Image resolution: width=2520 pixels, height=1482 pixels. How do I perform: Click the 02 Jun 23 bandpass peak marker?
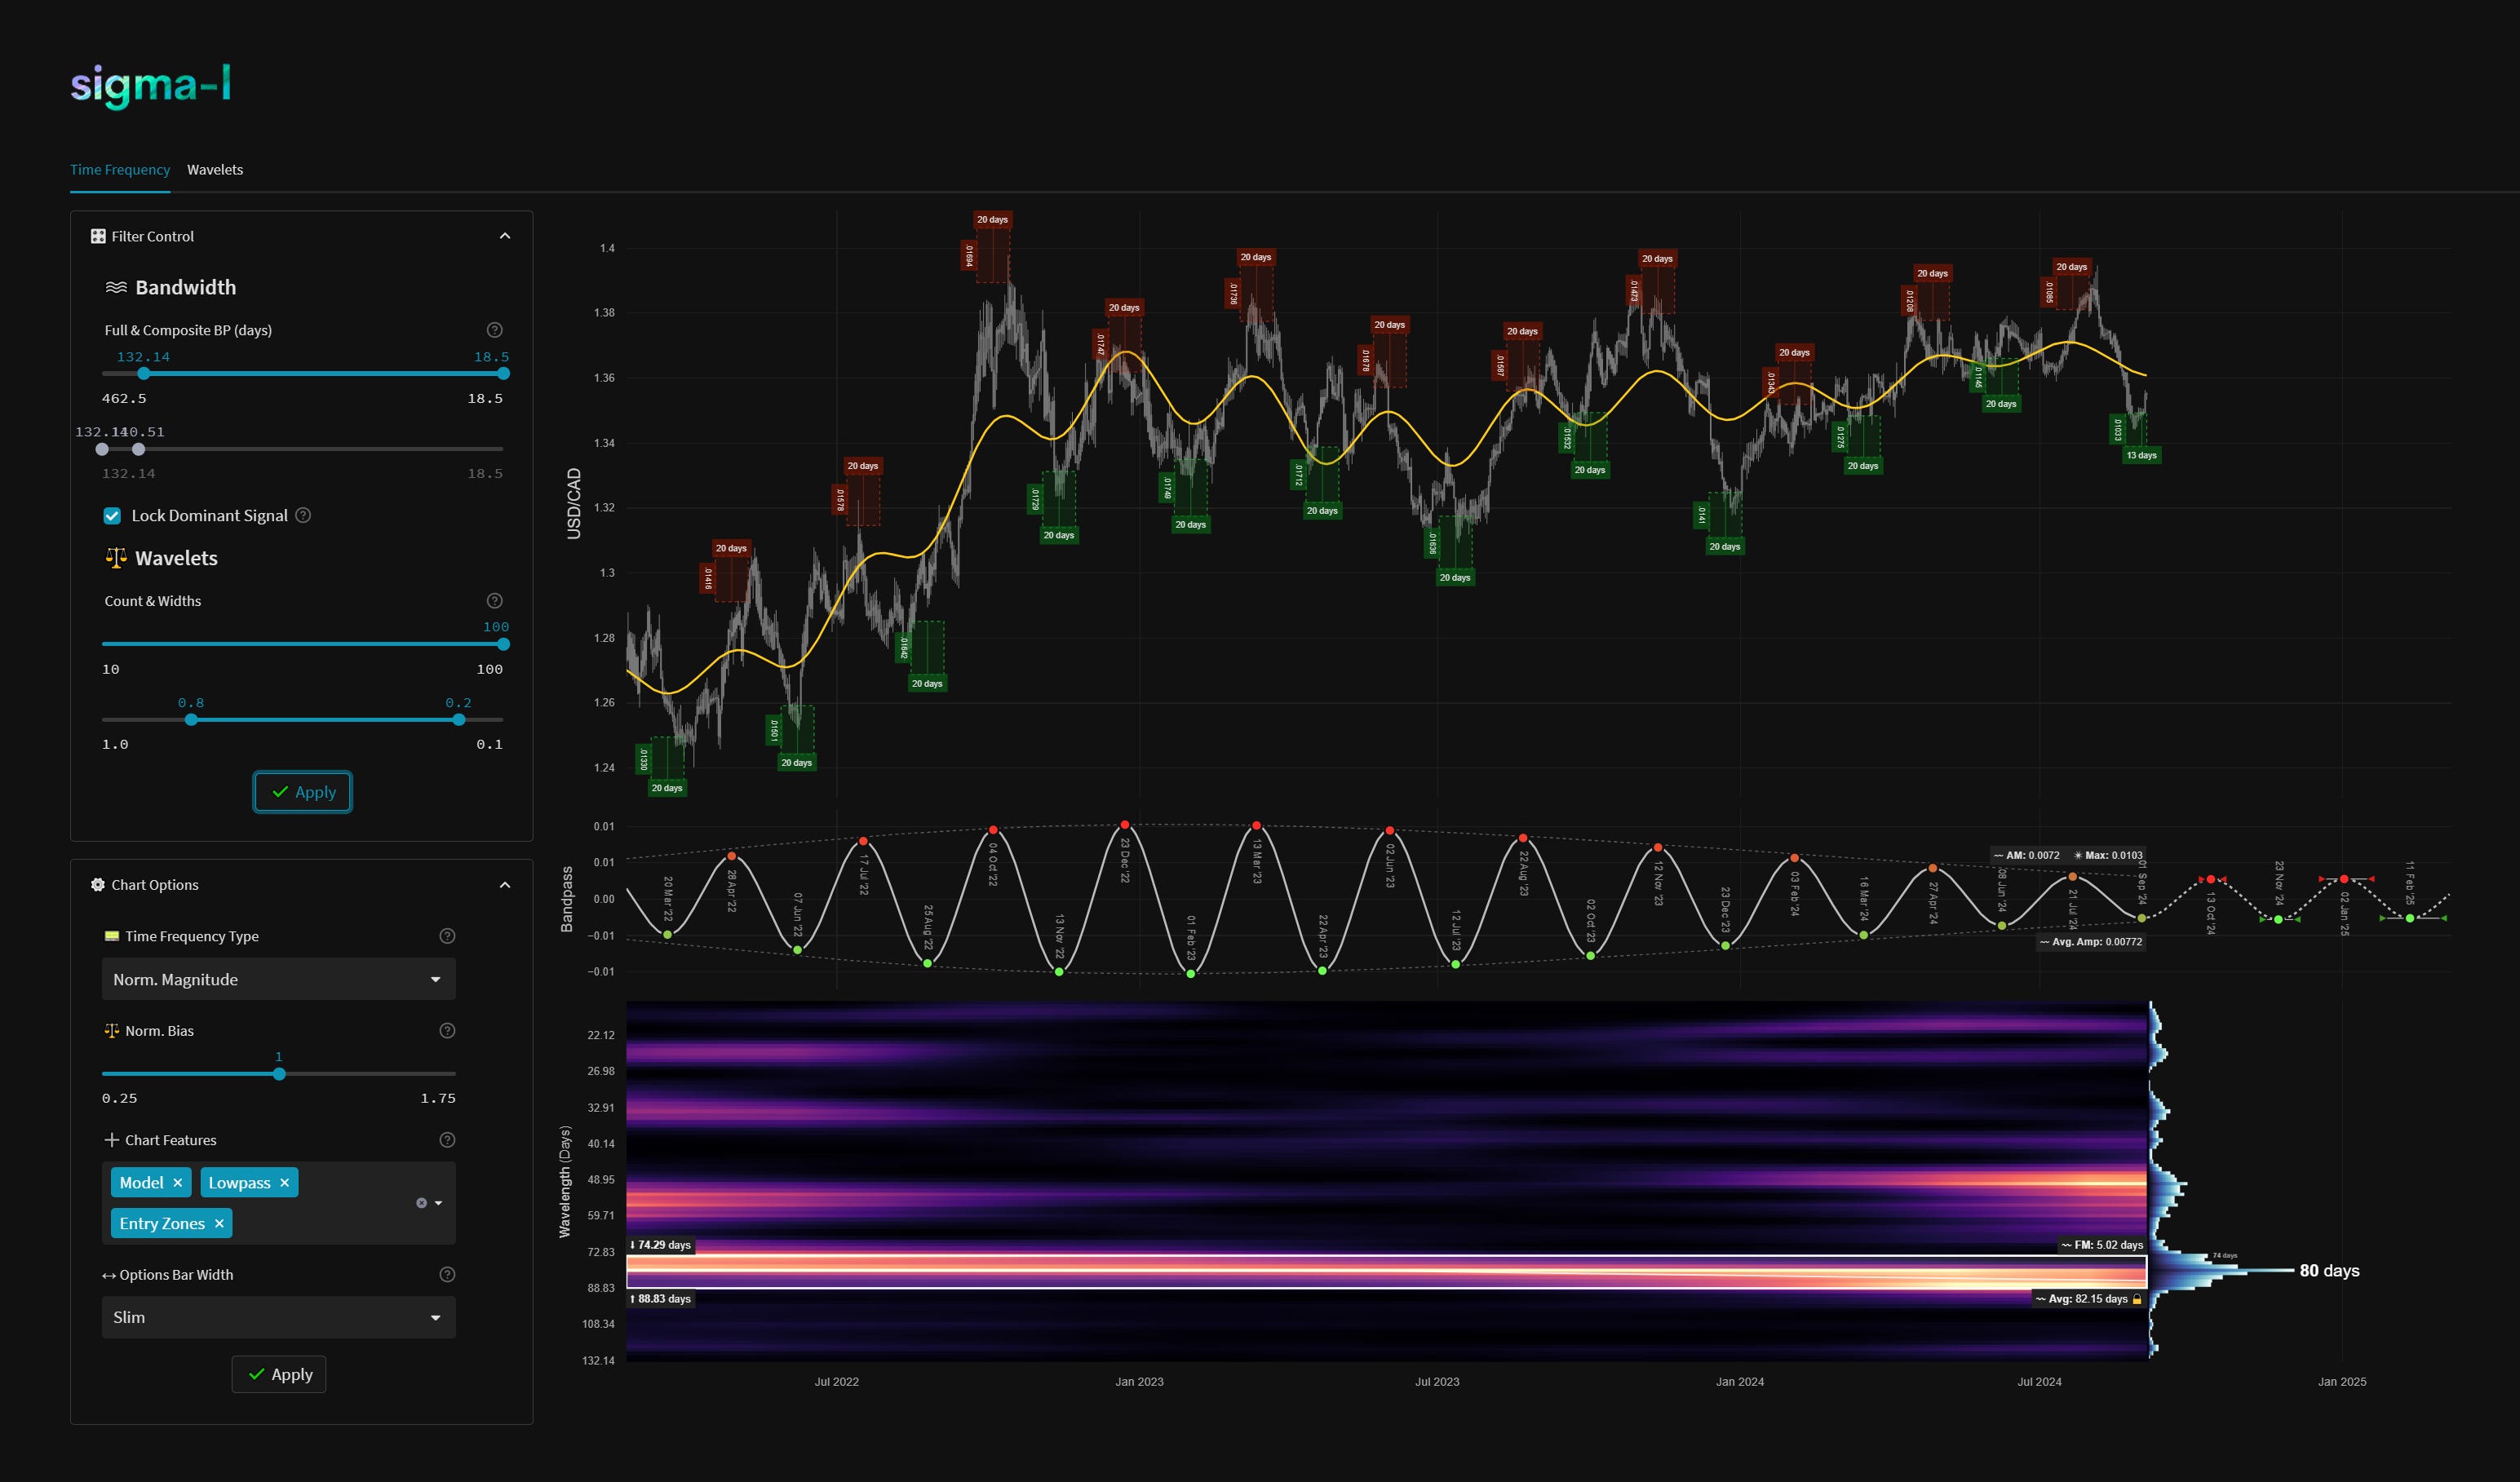point(1390,831)
